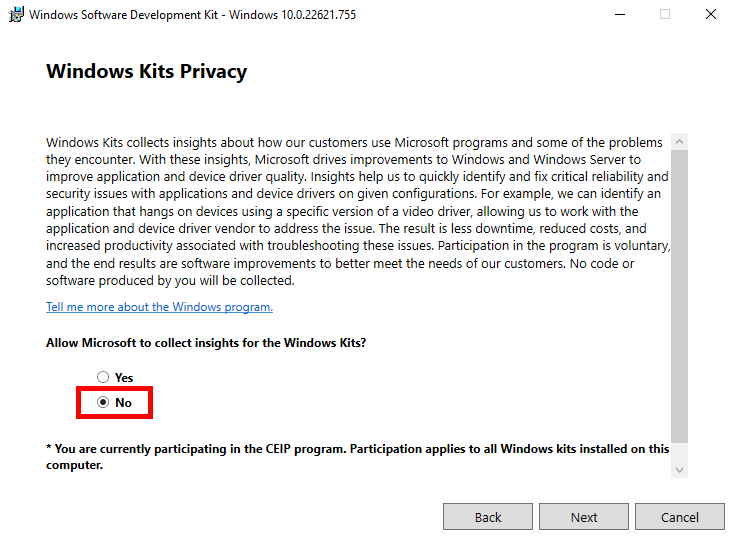Image resolution: width=734 pixels, height=541 pixels.
Task: Go to the previous step with Back
Action: 488,517
